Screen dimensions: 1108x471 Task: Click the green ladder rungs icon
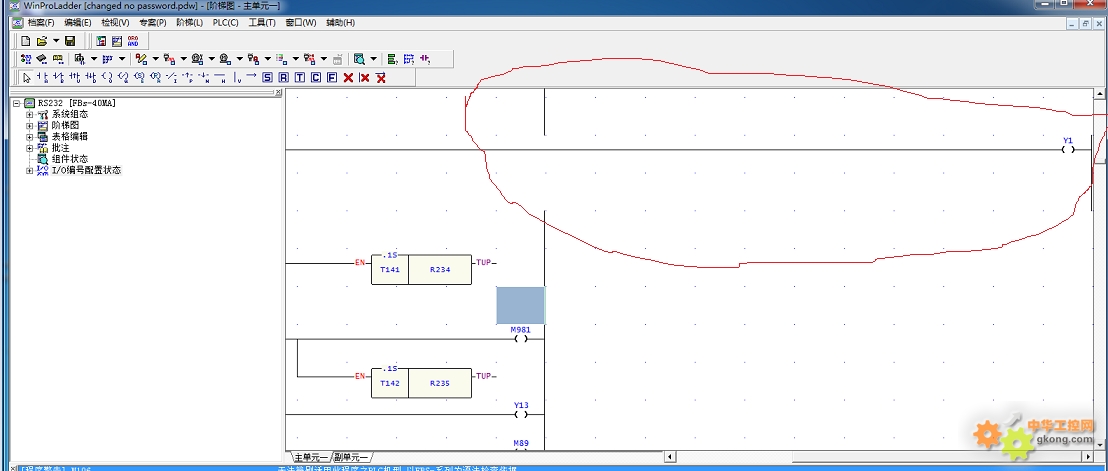(x=392, y=59)
